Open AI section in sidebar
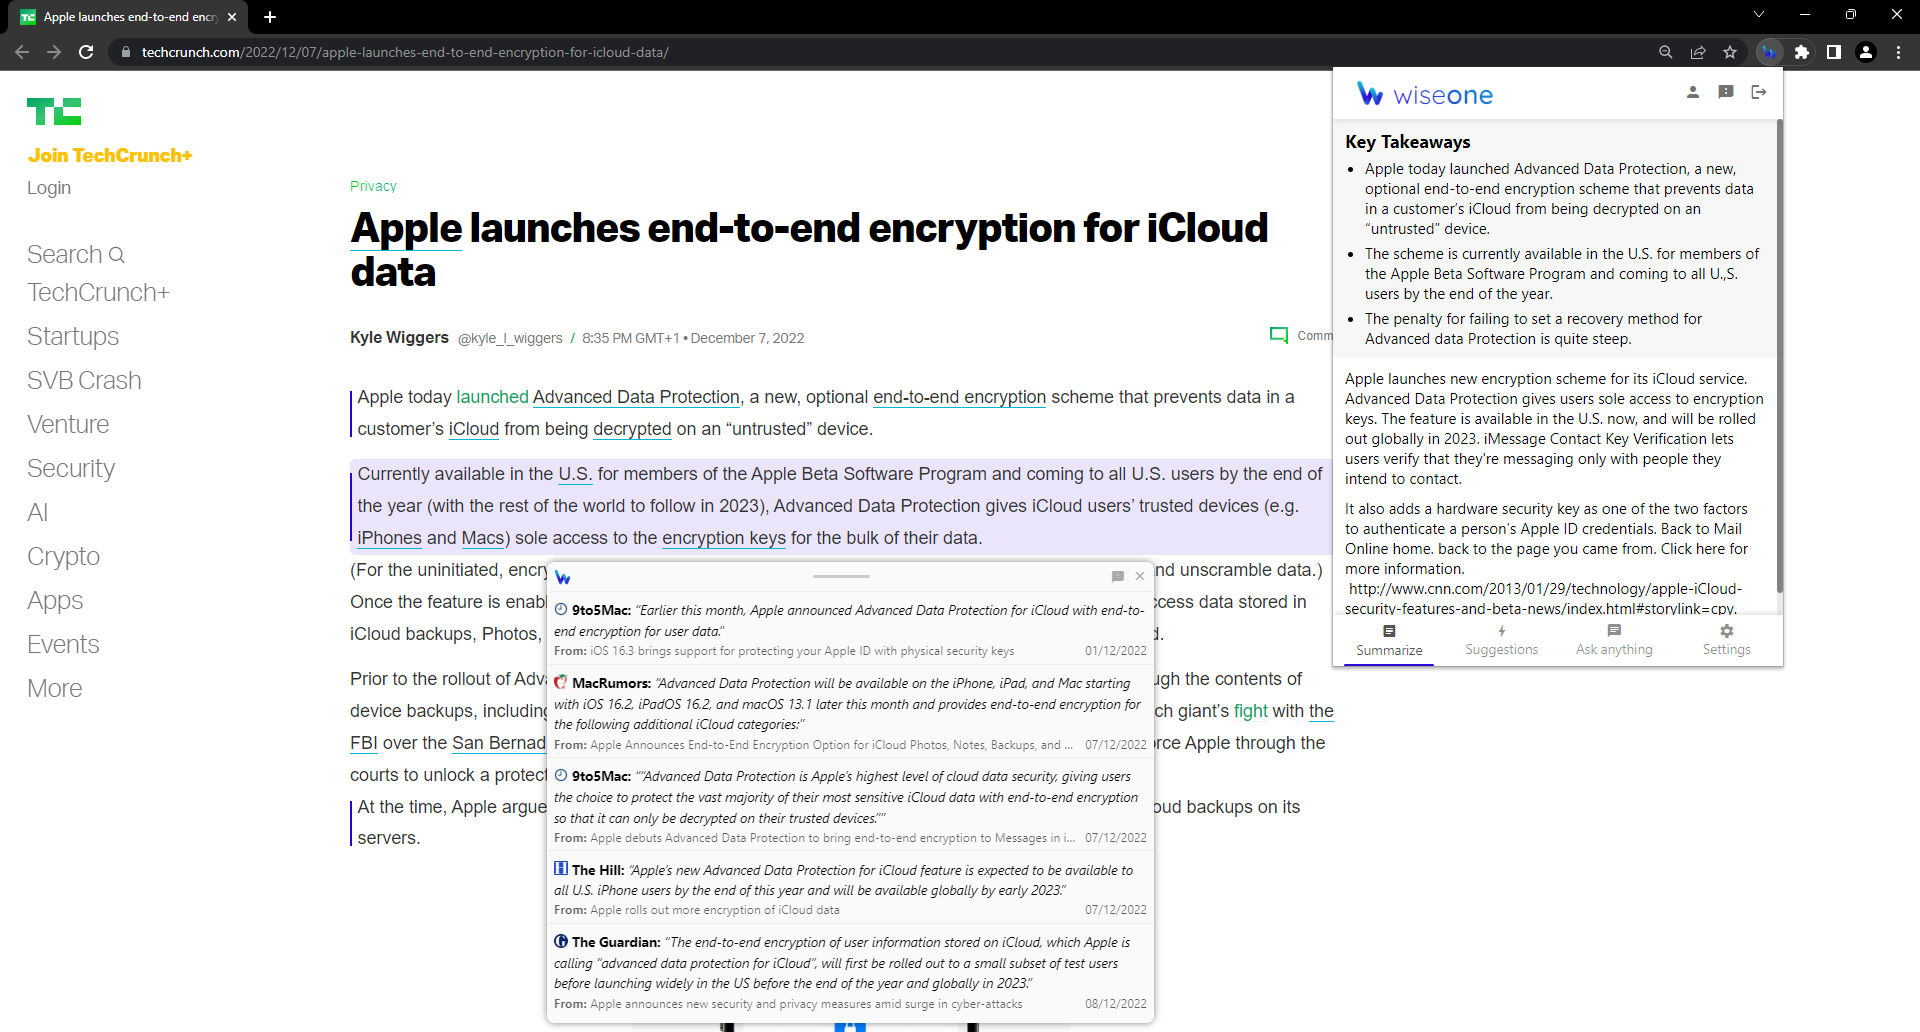Image resolution: width=1920 pixels, height=1032 pixels. 37,512
